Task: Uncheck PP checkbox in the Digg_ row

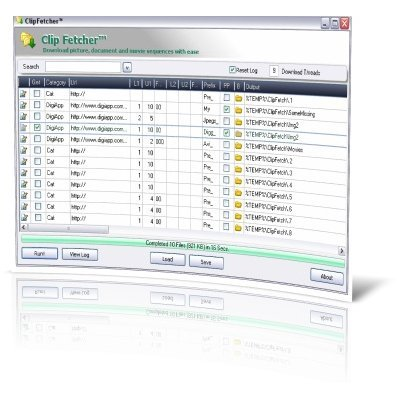Action: [x=227, y=133]
